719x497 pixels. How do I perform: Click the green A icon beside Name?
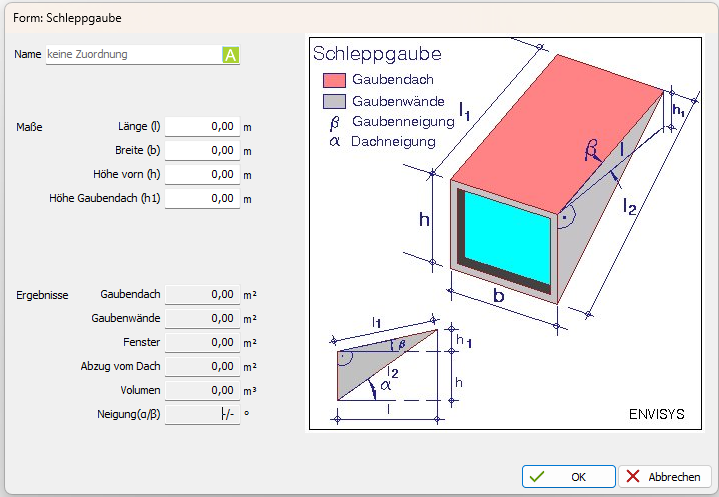pyautogui.click(x=231, y=55)
